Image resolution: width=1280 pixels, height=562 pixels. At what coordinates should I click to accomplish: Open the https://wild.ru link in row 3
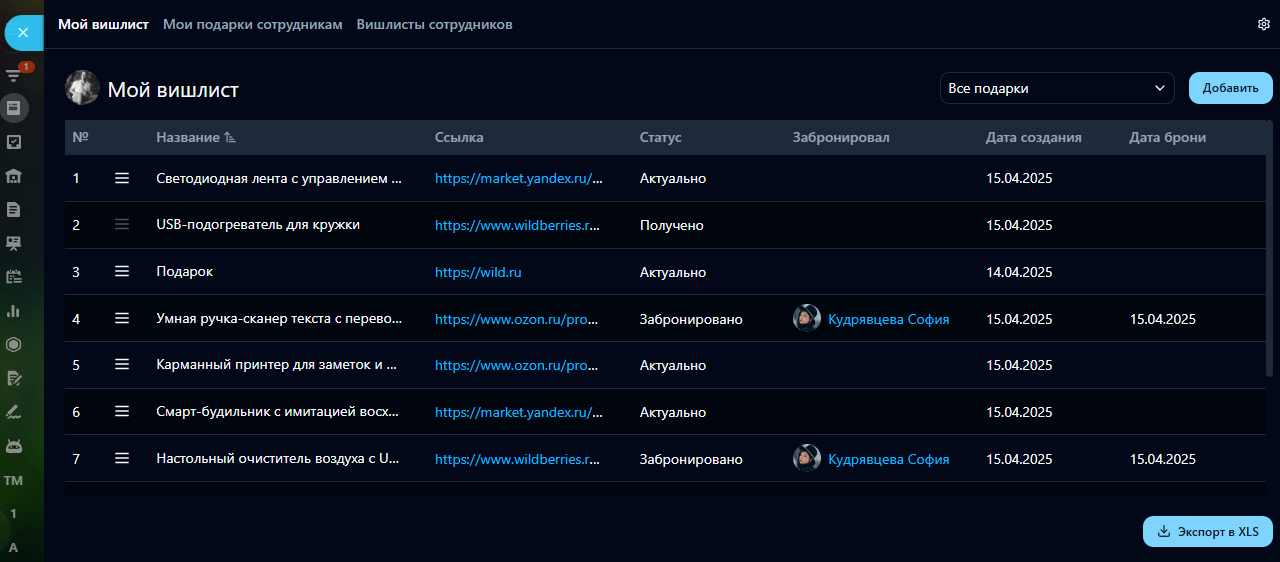click(x=478, y=272)
